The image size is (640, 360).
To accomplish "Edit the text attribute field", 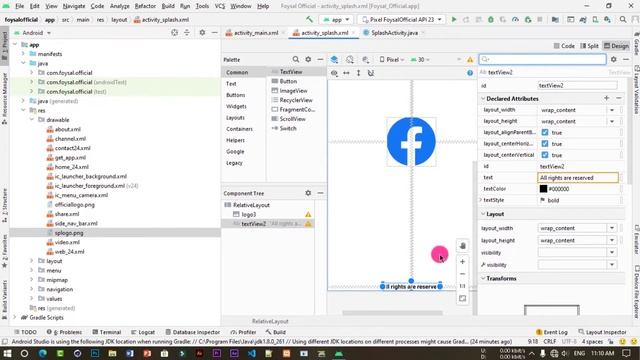I will click(578, 178).
